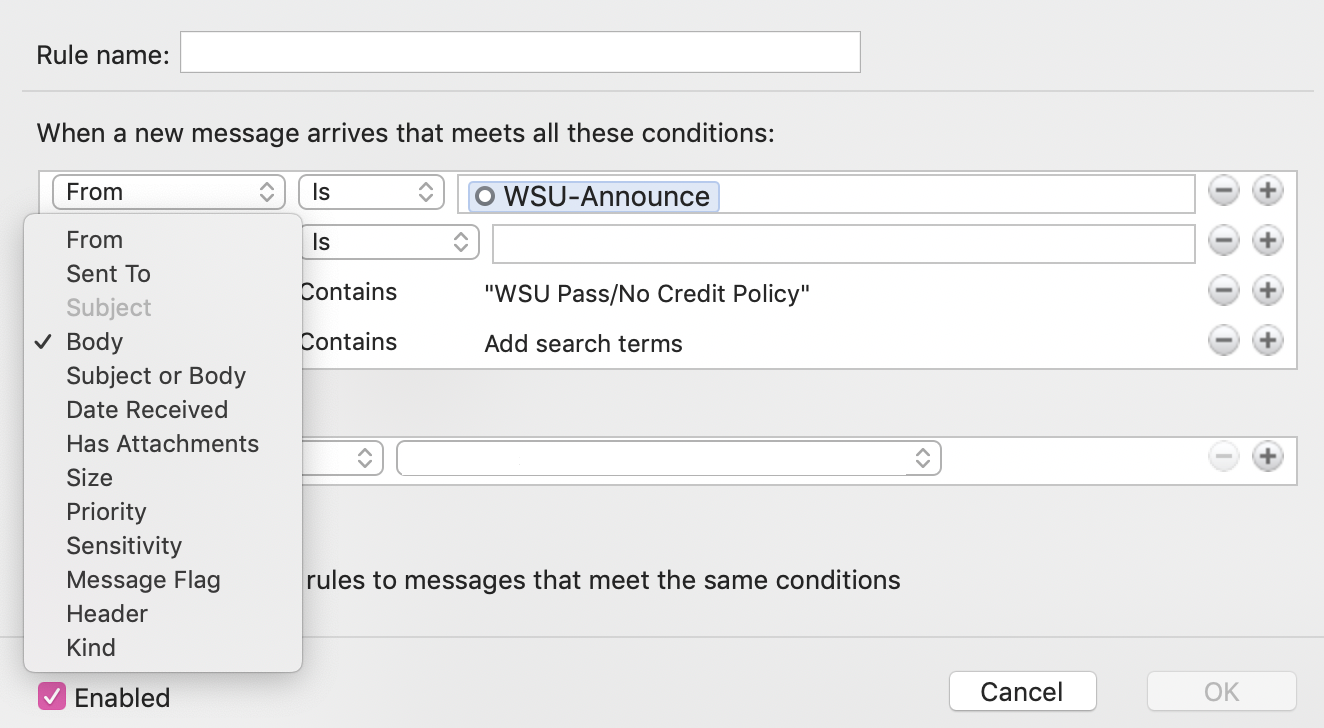Viewport: 1324px width, 728px height.
Task: Select the "Message Flag" menu option
Action: [x=143, y=580]
